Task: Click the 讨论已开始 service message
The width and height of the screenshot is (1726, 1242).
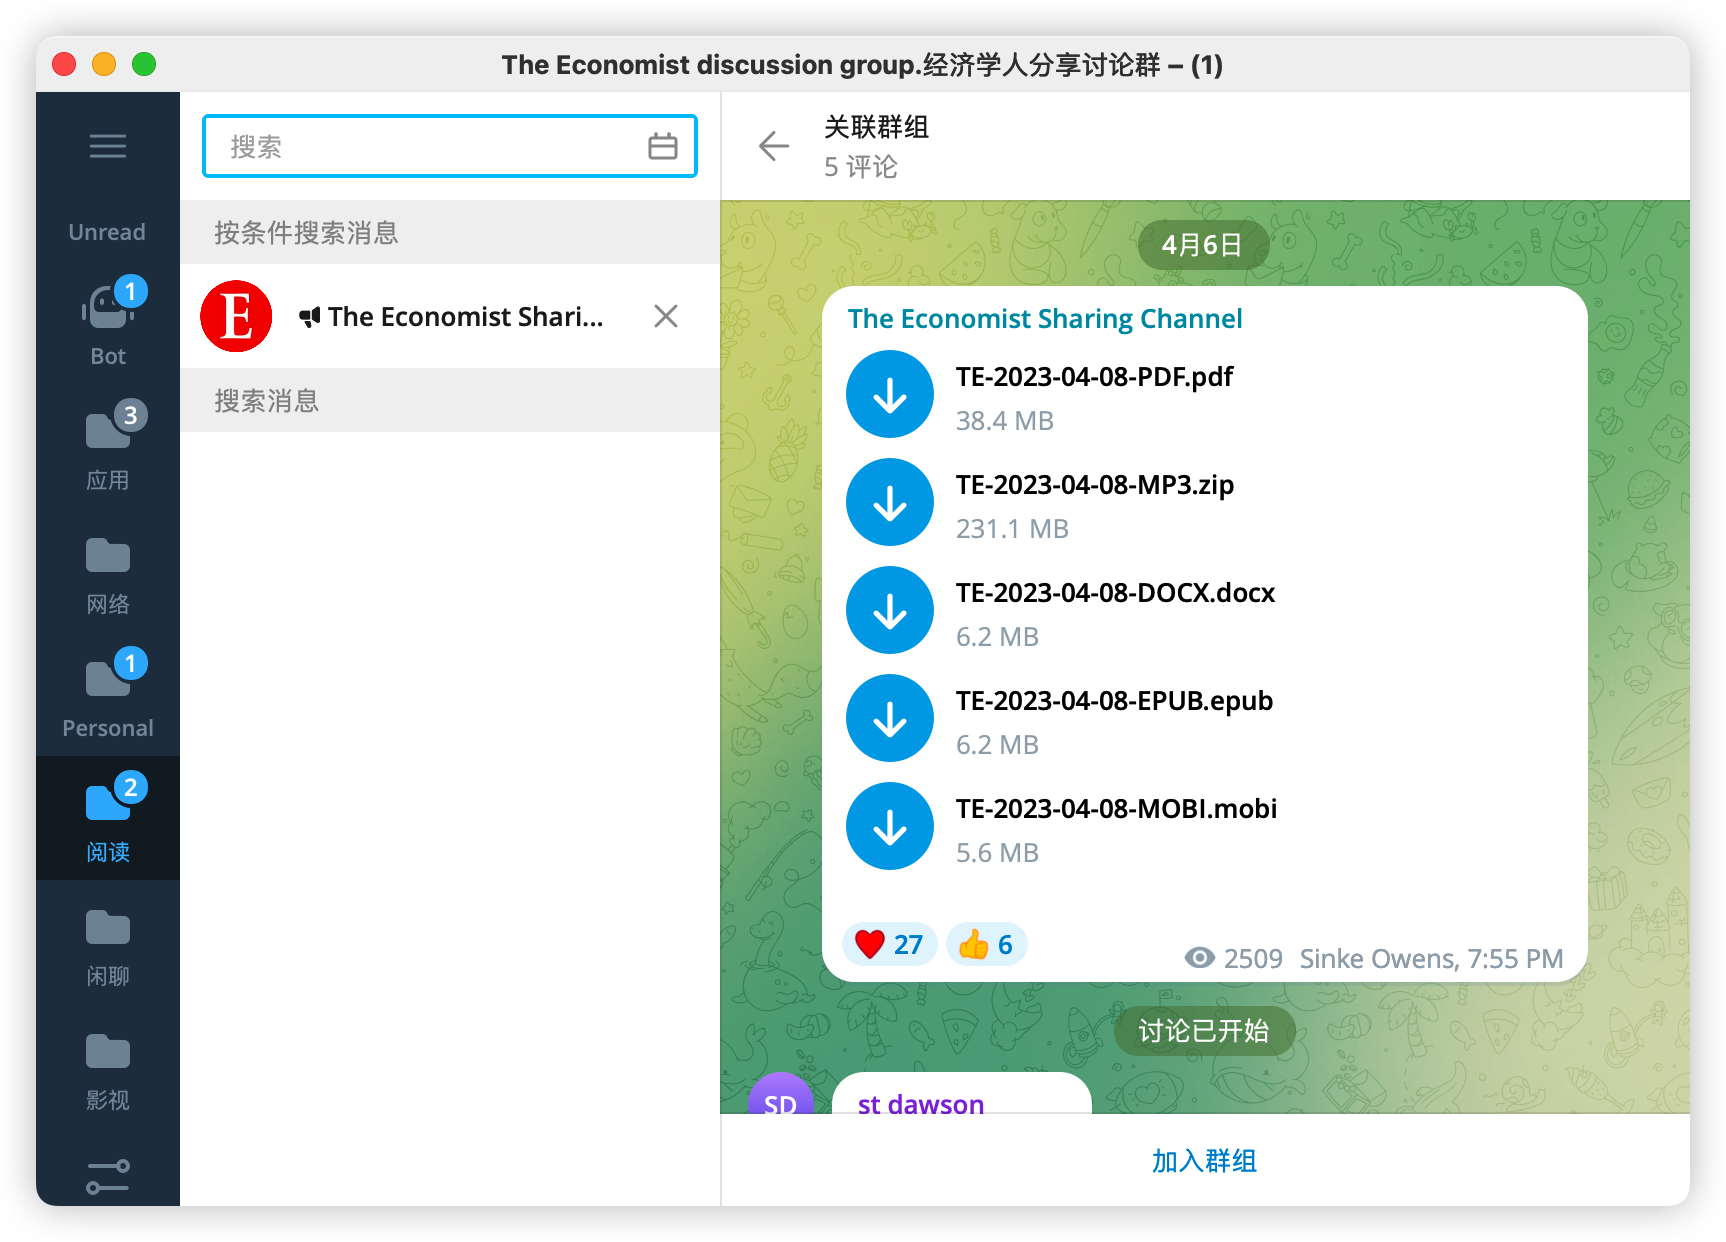Action: 1204,1031
